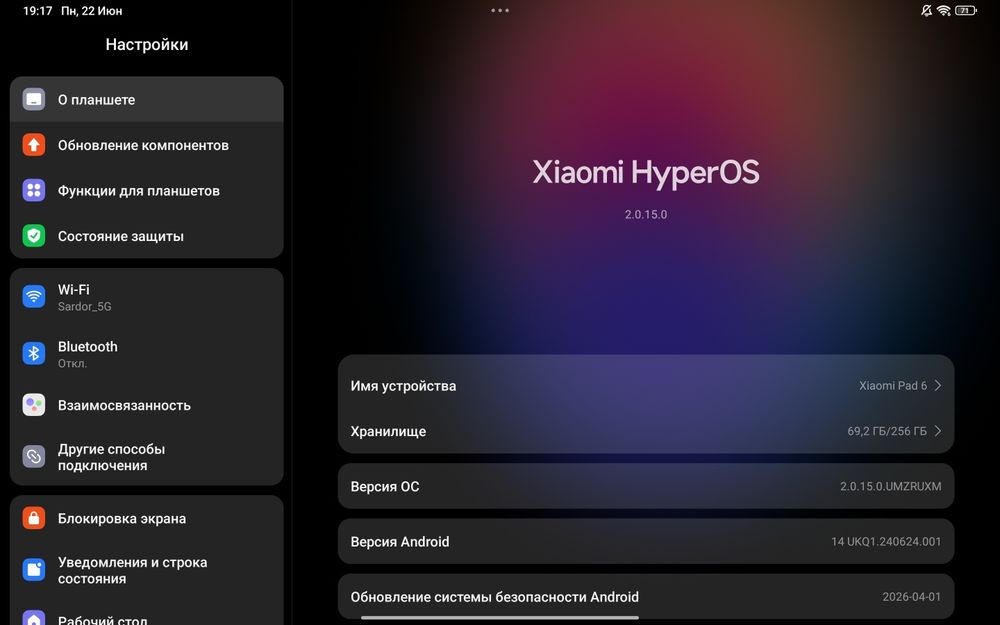1000x625 pixels.
Task: Open the Имя устройства row
Action: click(646, 385)
